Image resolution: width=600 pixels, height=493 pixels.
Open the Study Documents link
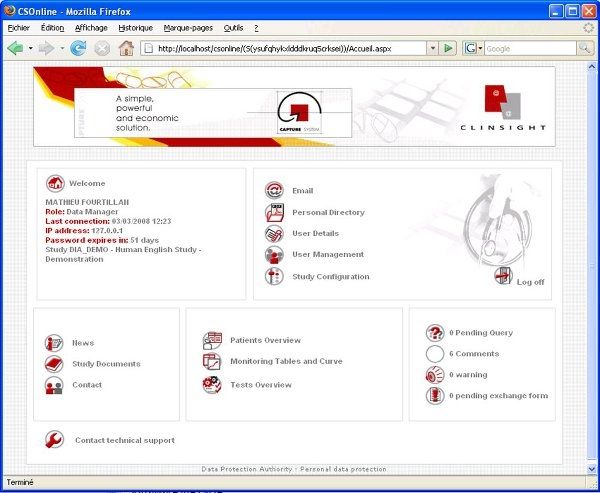(x=106, y=364)
